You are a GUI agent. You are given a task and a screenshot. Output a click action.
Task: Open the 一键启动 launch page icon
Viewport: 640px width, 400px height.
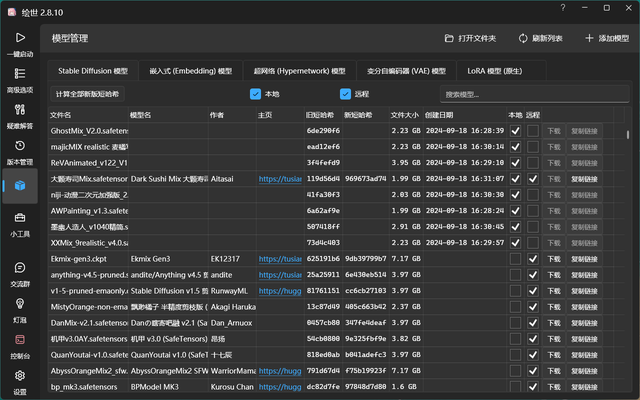pyautogui.click(x=20, y=42)
